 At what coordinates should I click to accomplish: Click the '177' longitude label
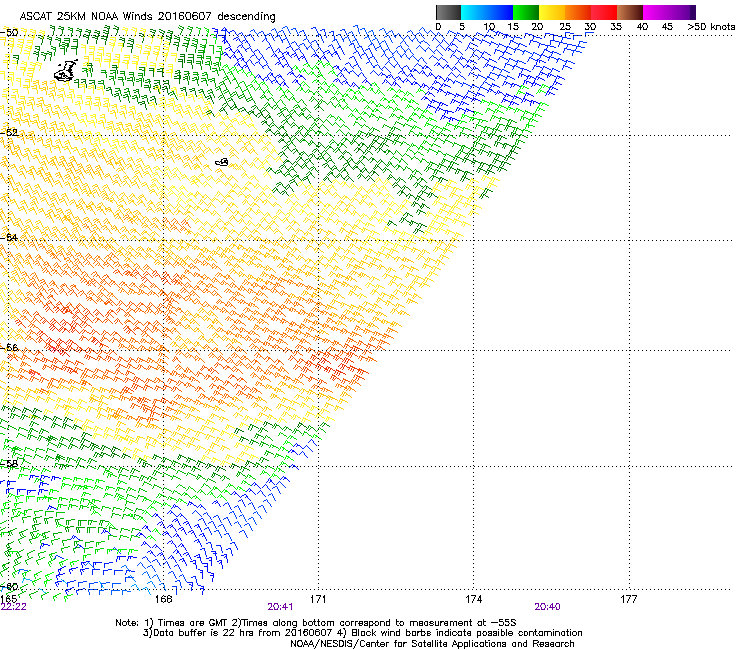(628, 599)
